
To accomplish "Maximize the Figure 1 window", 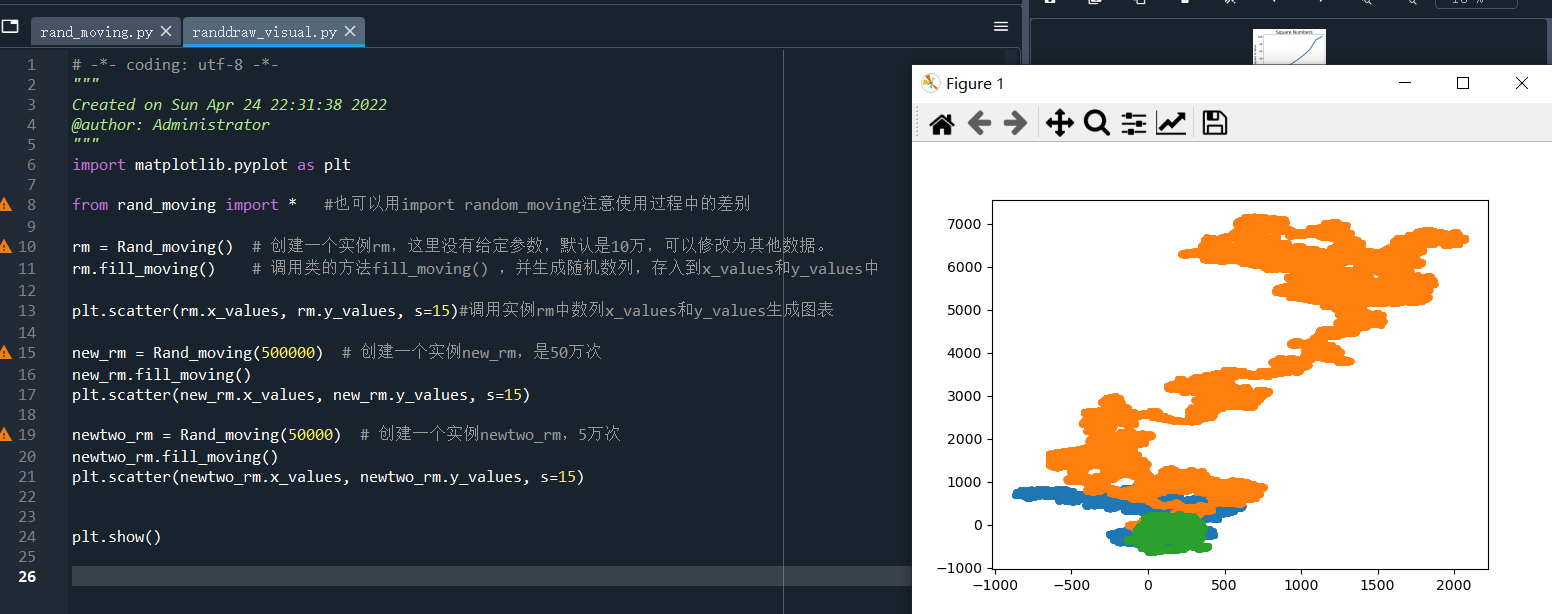I will pyautogui.click(x=1463, y=84).
